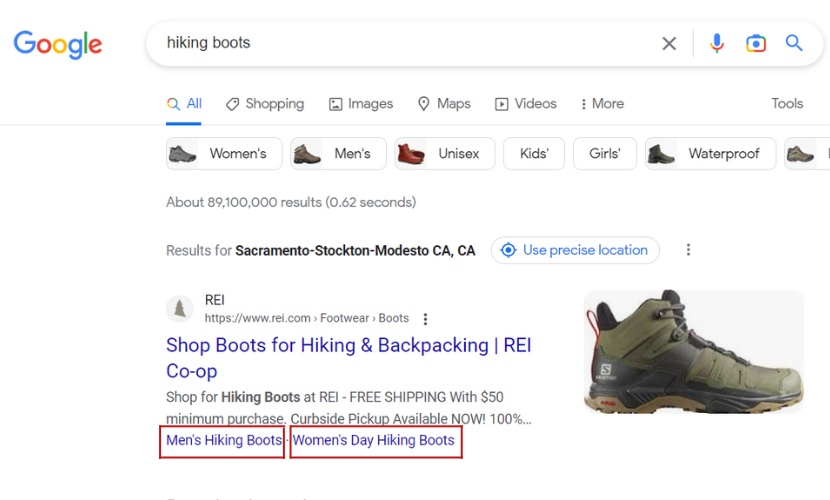Open the Maps tab
Image resolution: width=830 pixels, height=500 pixels.
[443, 103]
